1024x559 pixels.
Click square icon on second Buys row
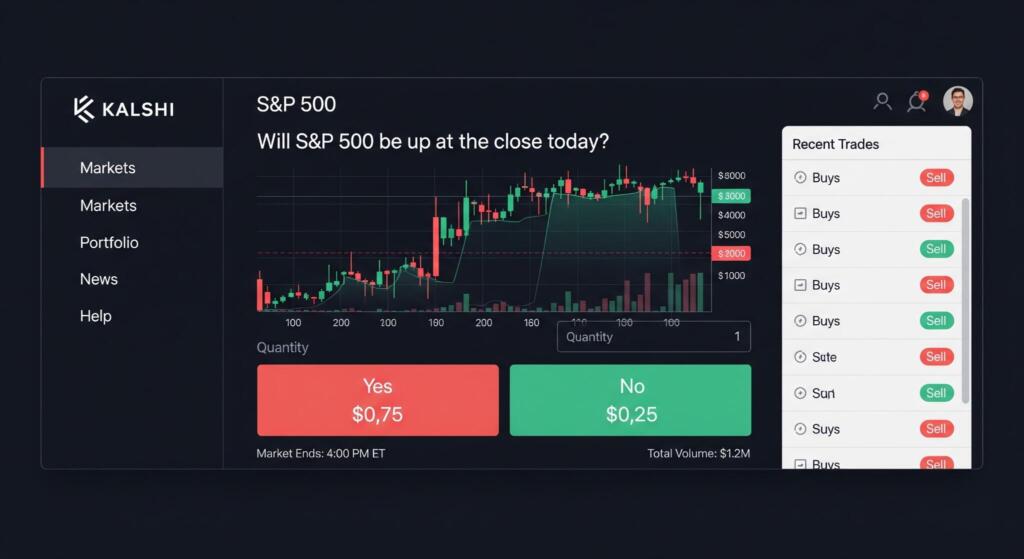point(800,214)
